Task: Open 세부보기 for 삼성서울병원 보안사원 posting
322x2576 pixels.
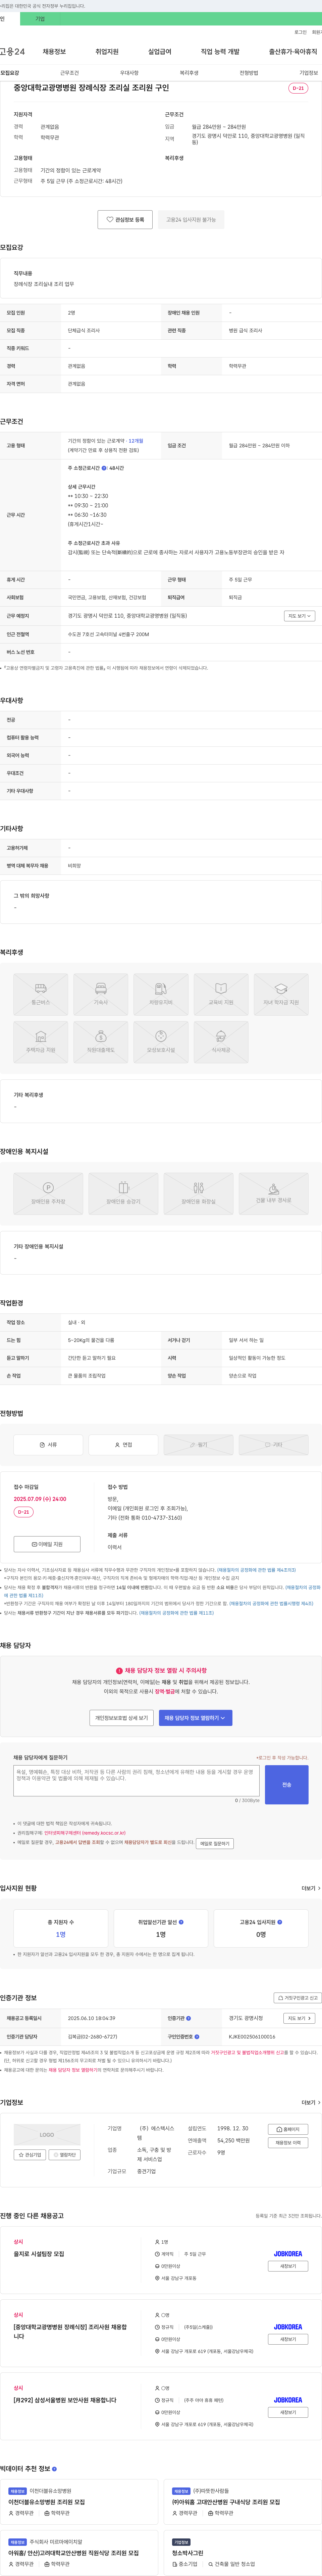Action: pos(288,2412)
